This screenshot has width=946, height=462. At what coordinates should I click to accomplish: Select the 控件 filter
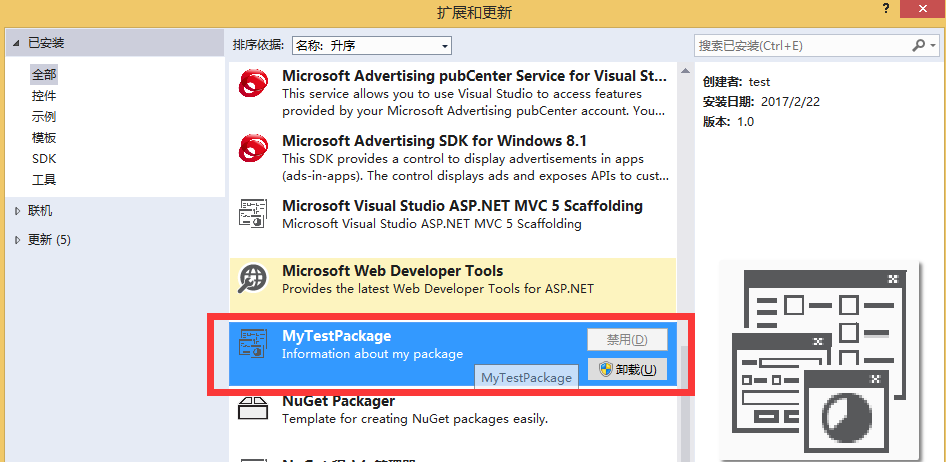[x=44, y=96]
